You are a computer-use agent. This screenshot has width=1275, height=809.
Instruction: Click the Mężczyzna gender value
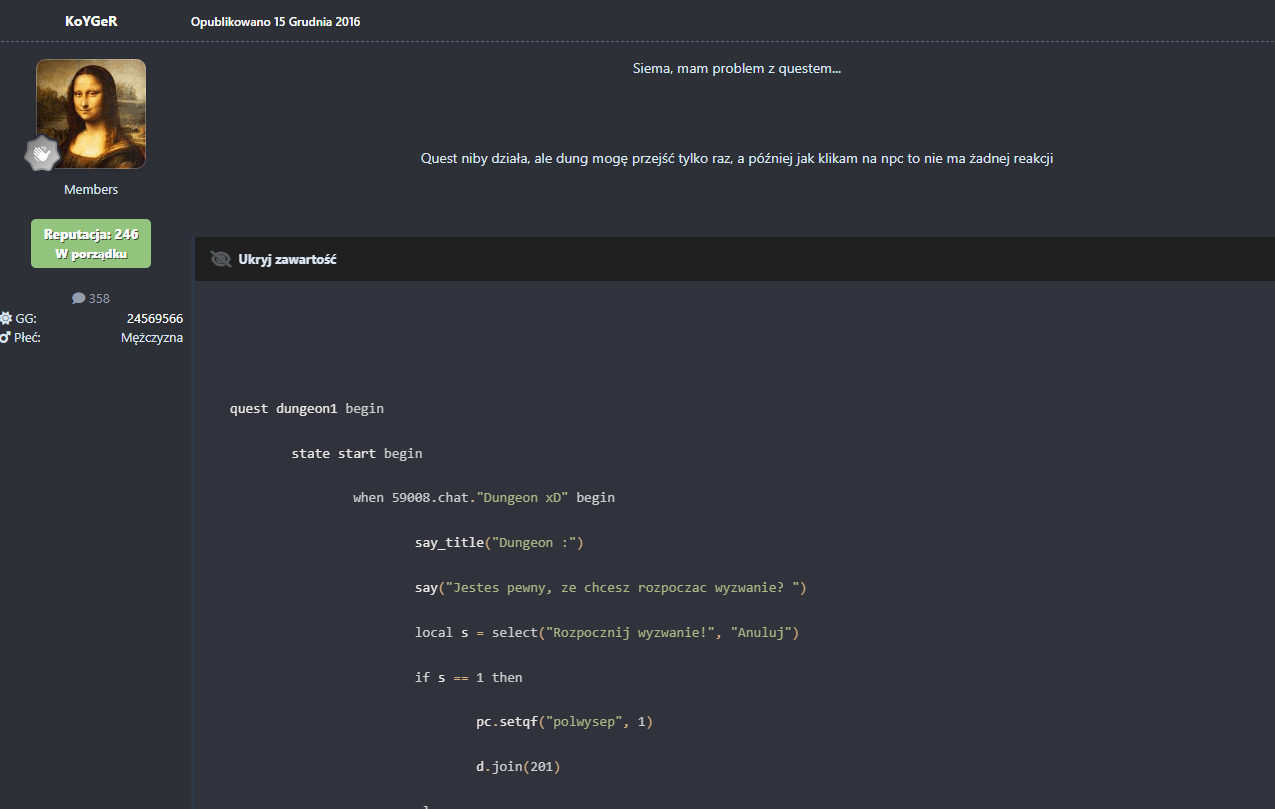152,338
